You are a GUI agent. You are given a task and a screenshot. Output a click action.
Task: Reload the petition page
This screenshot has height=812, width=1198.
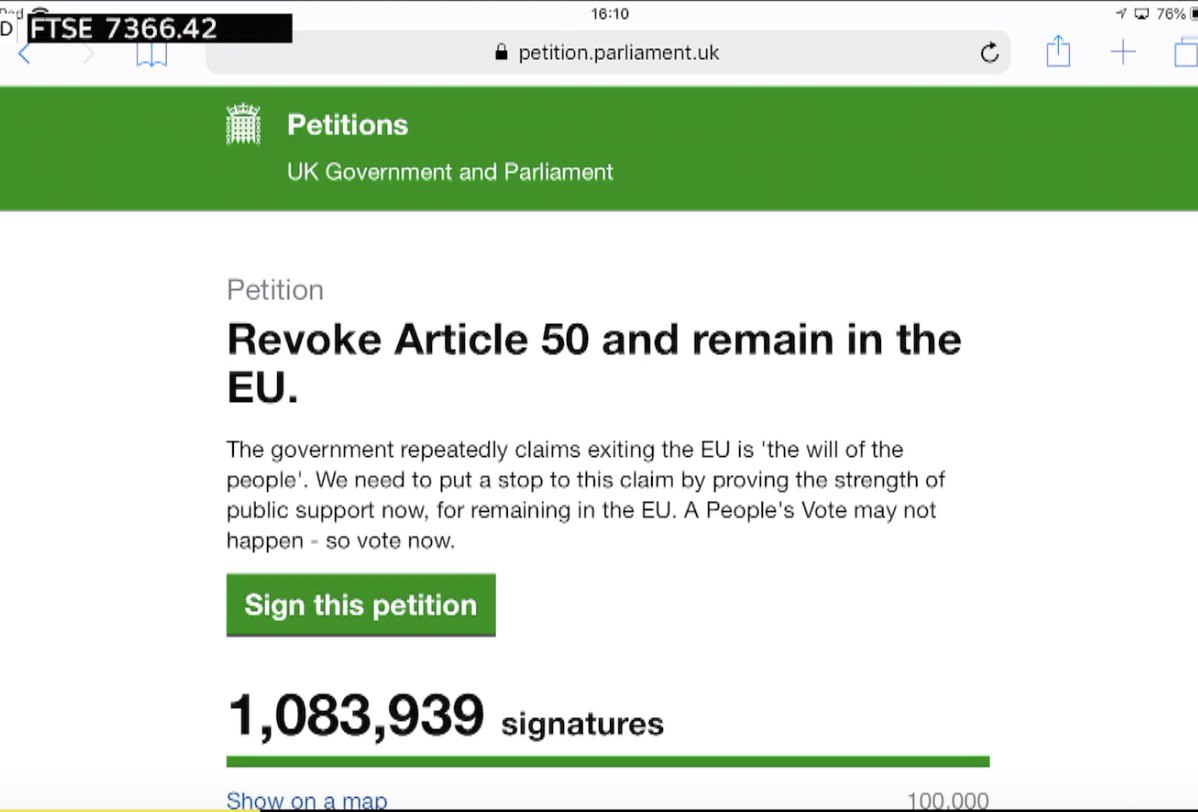[x=989, y=53]
